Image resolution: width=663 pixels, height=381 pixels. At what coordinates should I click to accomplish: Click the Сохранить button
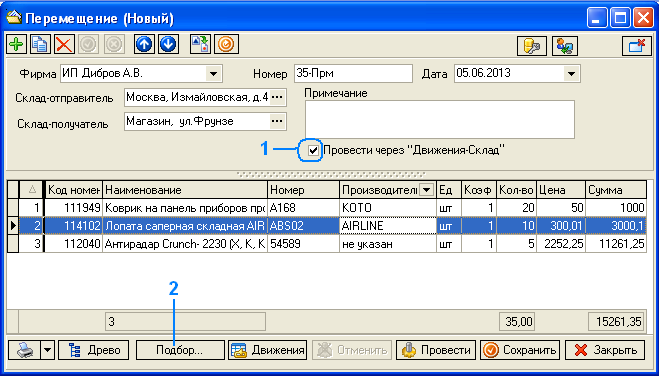(x=520, y=350)
